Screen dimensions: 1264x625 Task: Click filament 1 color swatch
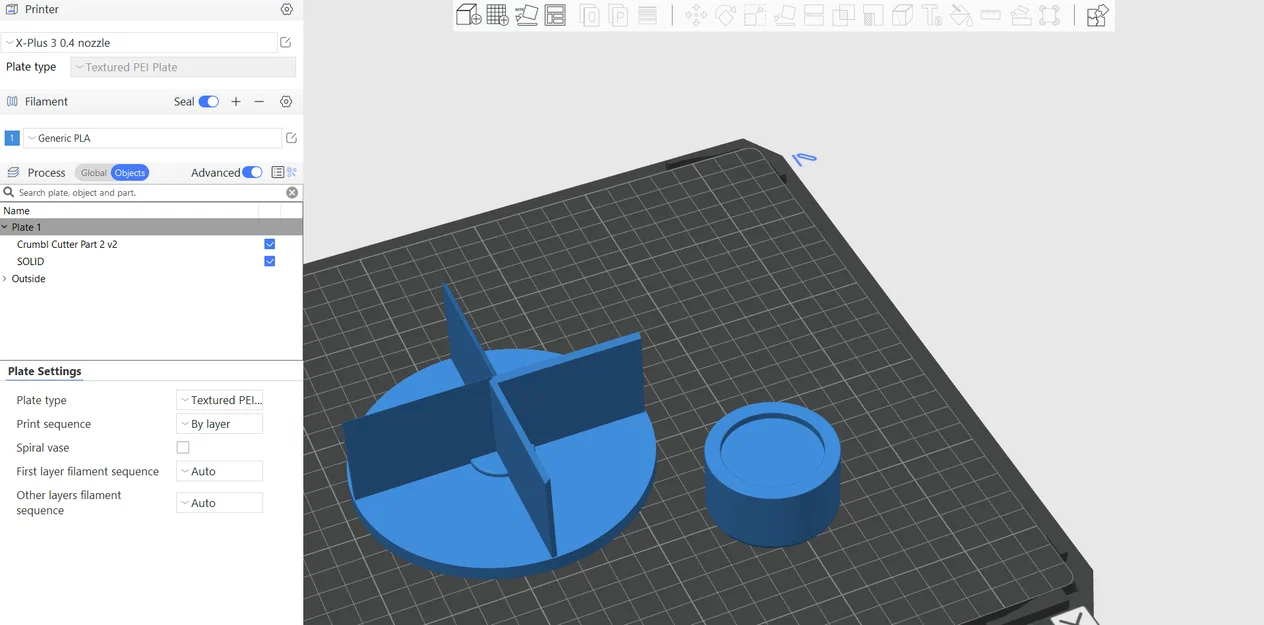12,138
